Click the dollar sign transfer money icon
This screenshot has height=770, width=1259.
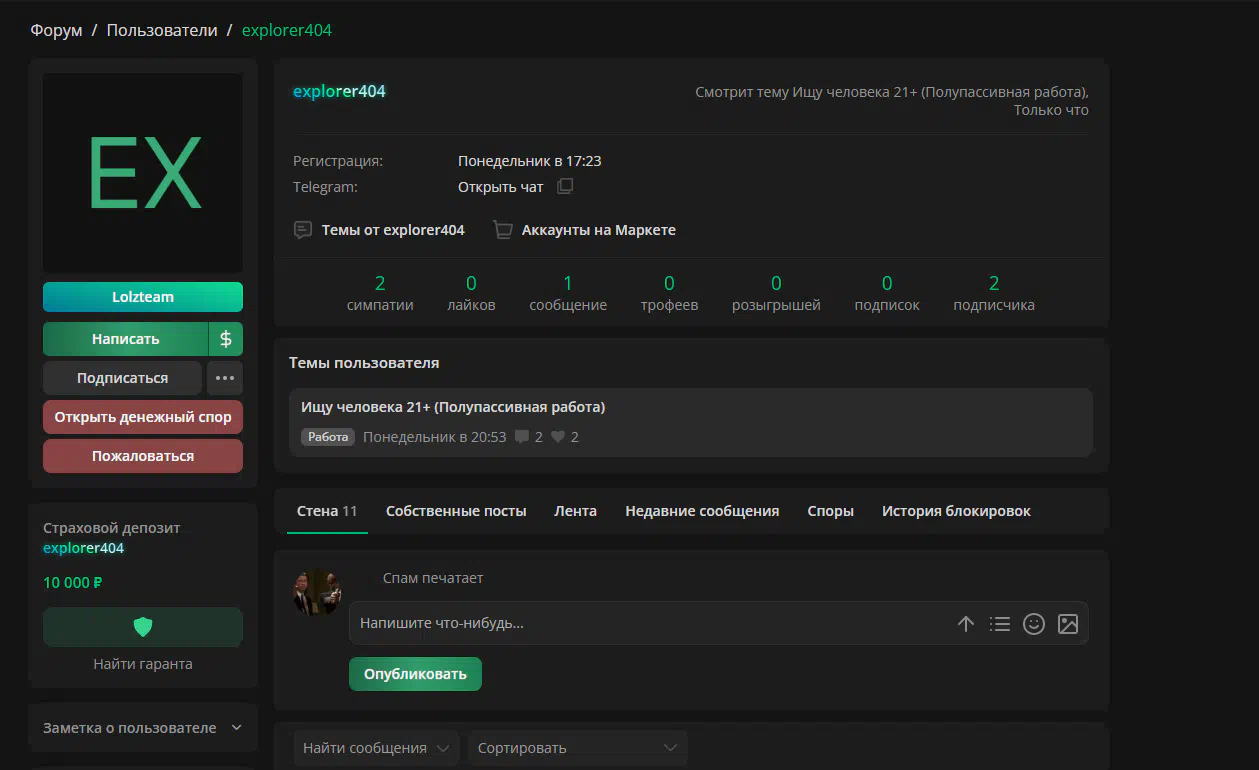click(x=225, y=339)
